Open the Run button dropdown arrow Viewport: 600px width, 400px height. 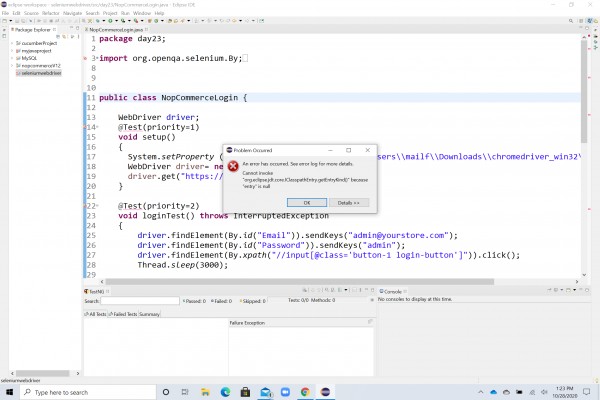(116, 21)
